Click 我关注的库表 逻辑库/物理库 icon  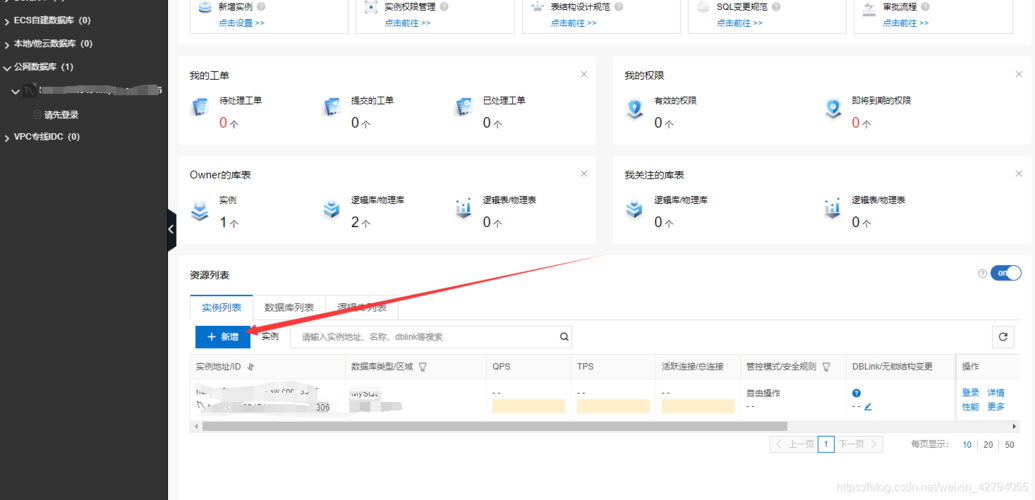(x=634, y=209)
